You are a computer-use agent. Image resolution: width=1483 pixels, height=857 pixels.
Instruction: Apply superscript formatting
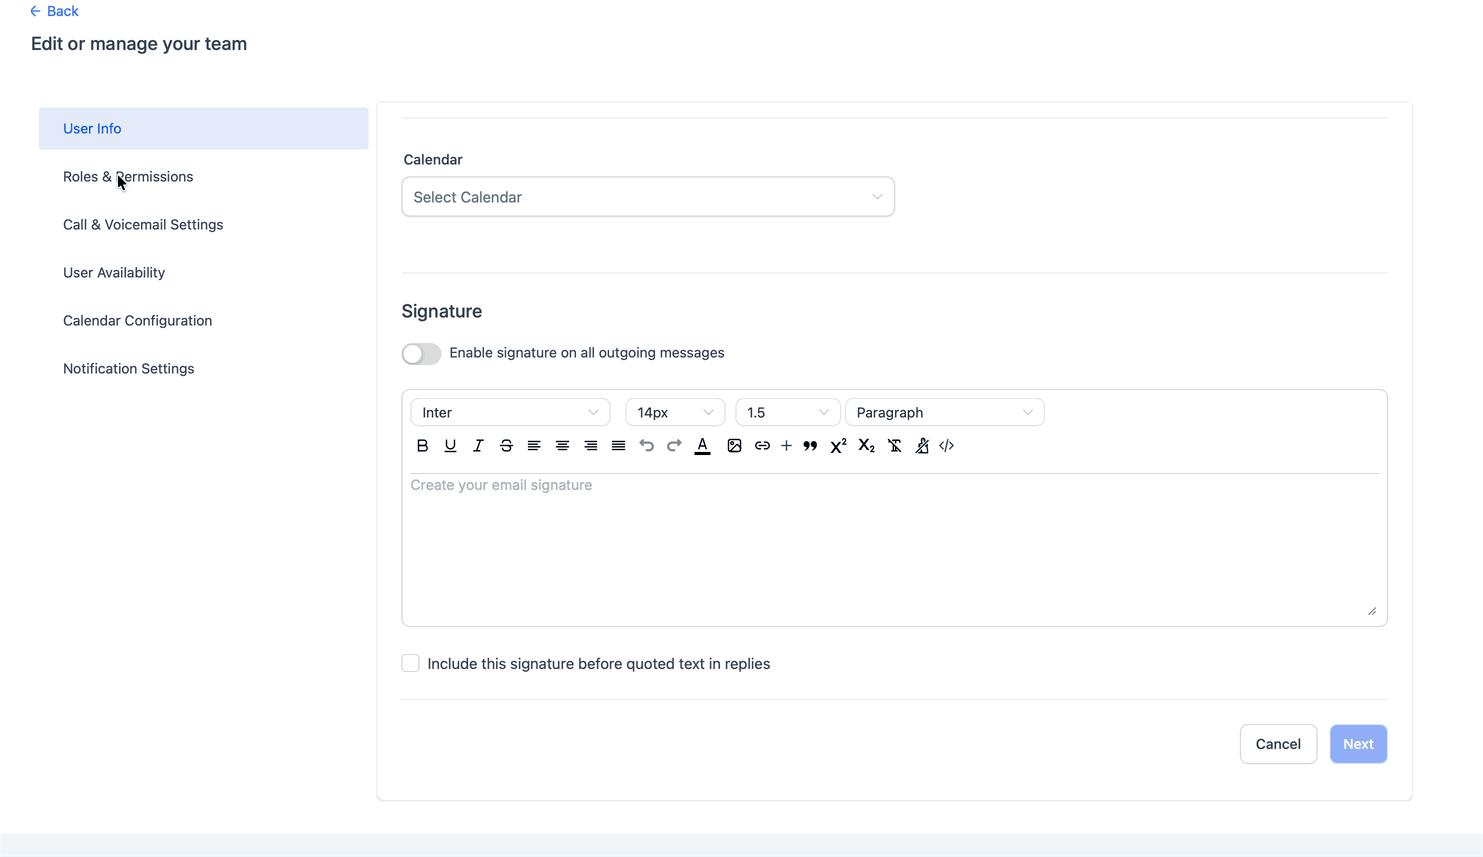838,446
